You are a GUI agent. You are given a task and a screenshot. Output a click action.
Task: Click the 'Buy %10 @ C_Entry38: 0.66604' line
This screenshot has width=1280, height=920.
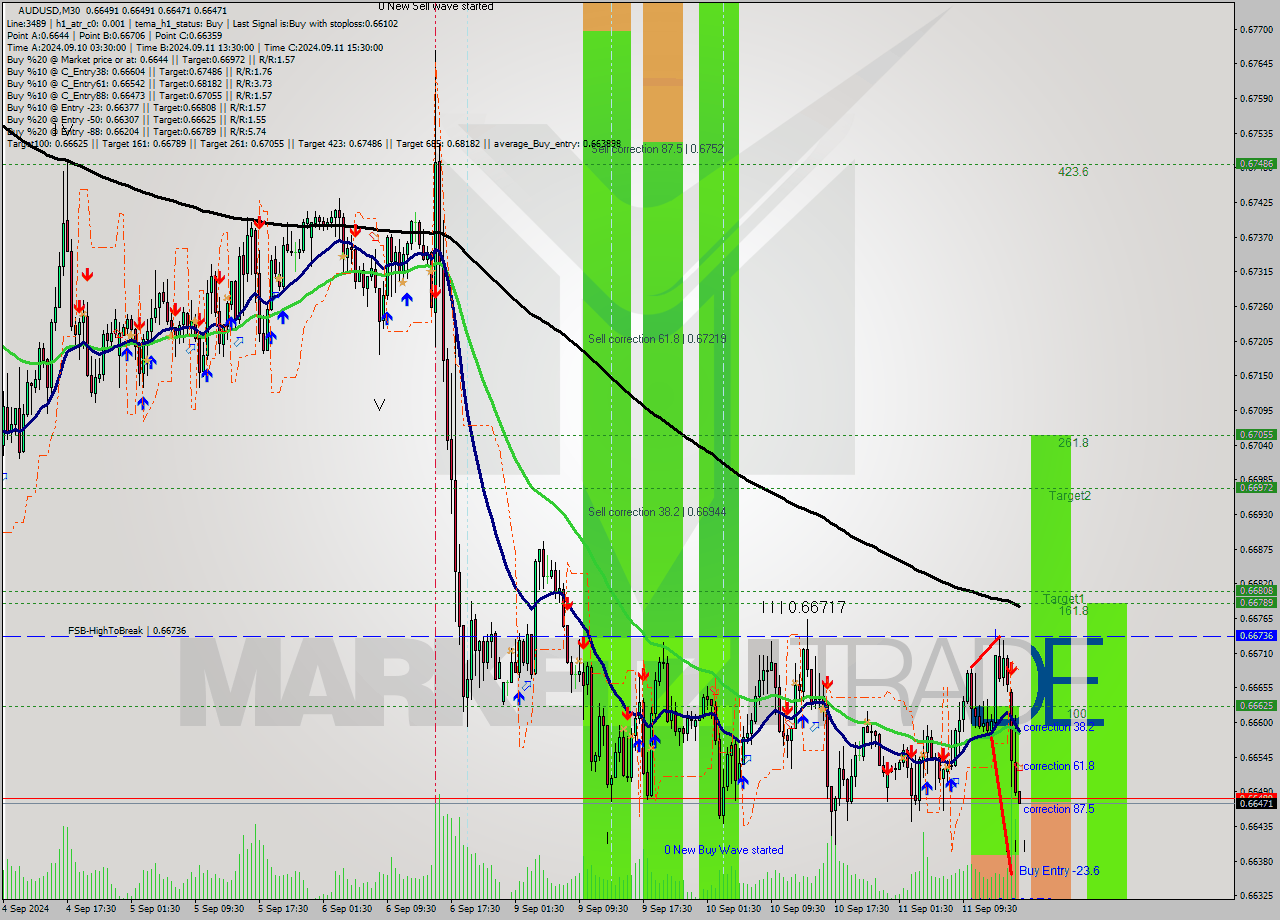pos(139,71)
